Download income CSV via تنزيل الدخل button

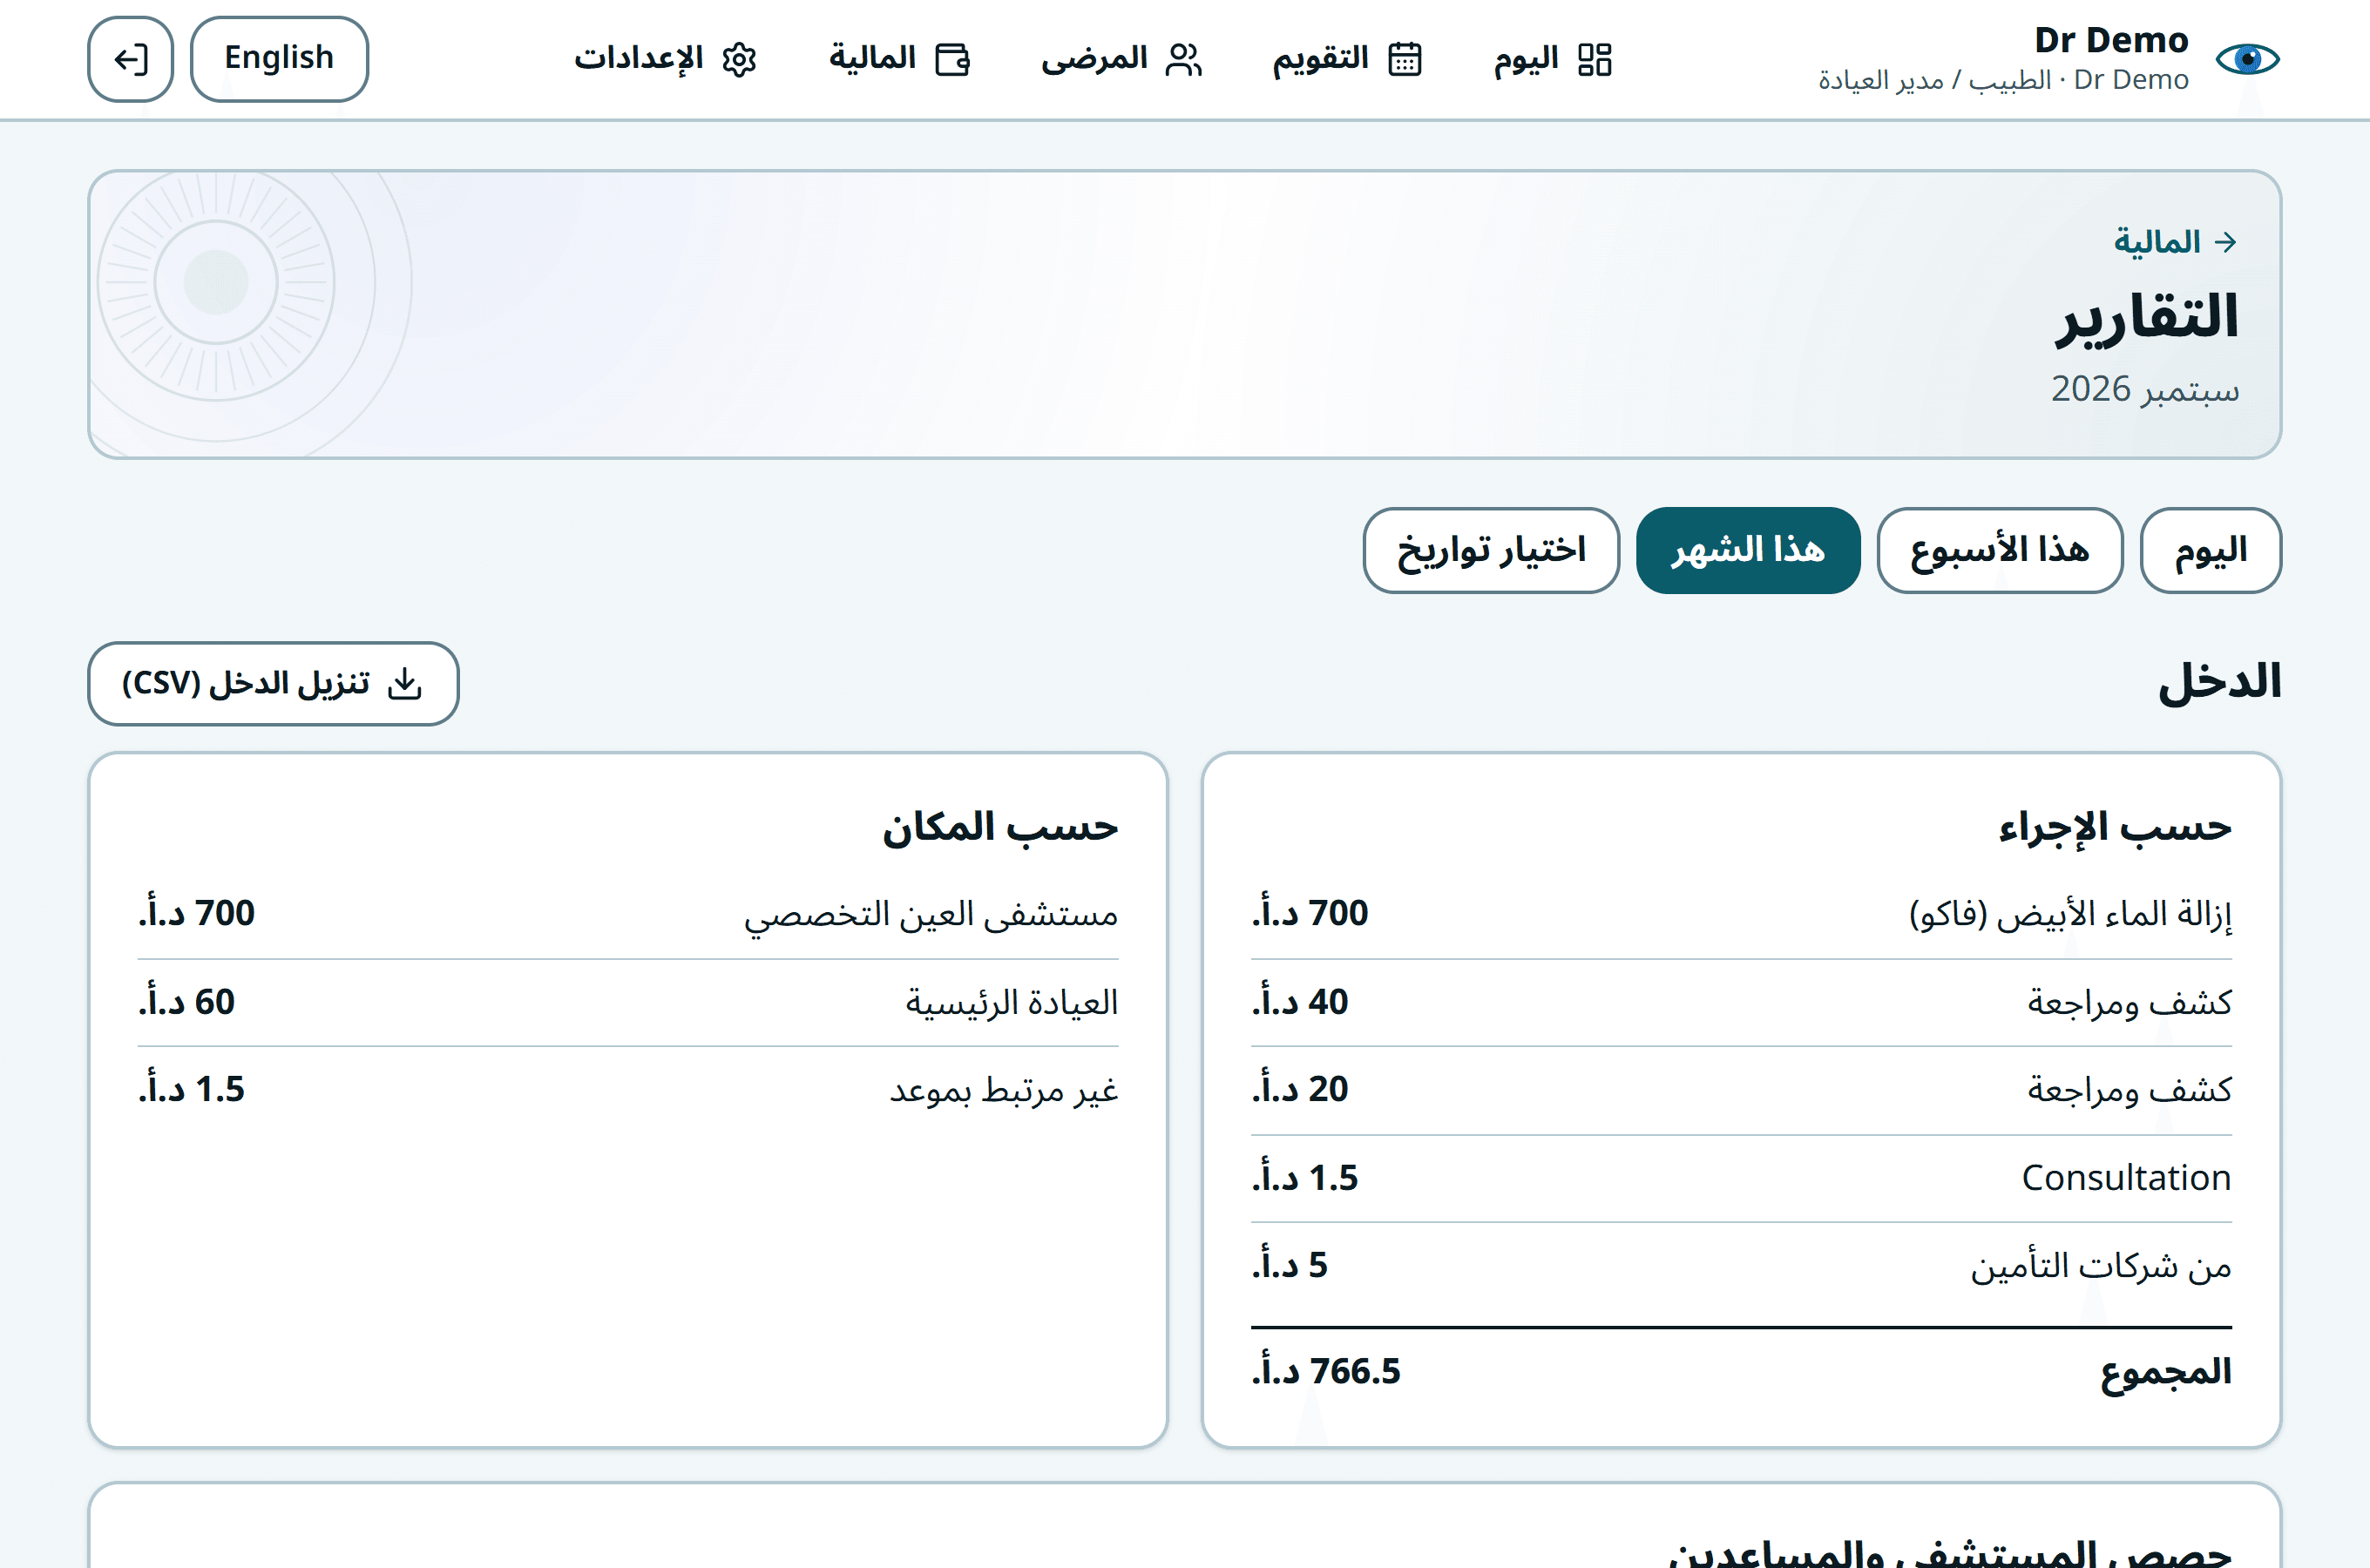coord(273,684)
